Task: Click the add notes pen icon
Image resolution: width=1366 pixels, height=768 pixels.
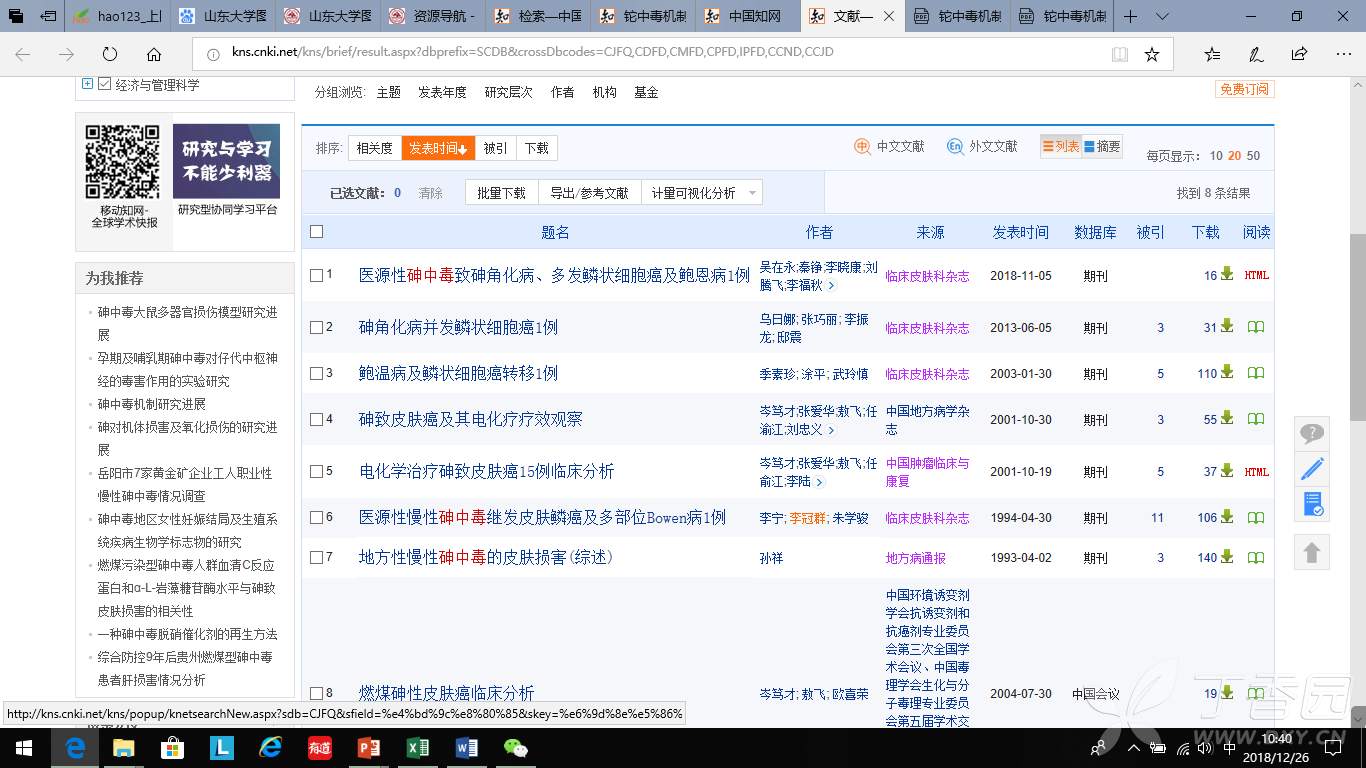Action: pyautogui.click(x=1256, y=53)
